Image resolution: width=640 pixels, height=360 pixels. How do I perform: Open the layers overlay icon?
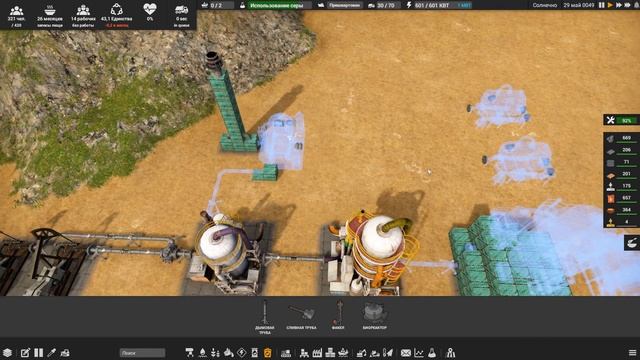(x=7, y=353)
